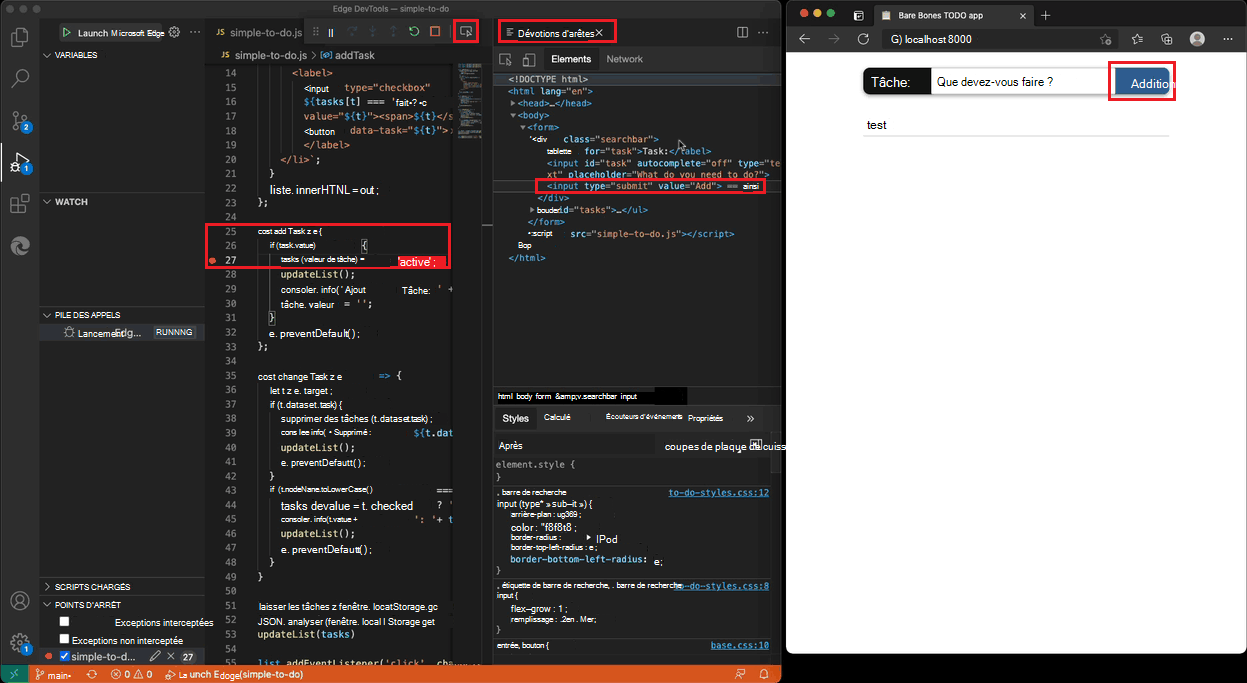Screen dimensions: 1247x683
Task: Click Step Over in the debug toolbar
Action: point(352,32)
